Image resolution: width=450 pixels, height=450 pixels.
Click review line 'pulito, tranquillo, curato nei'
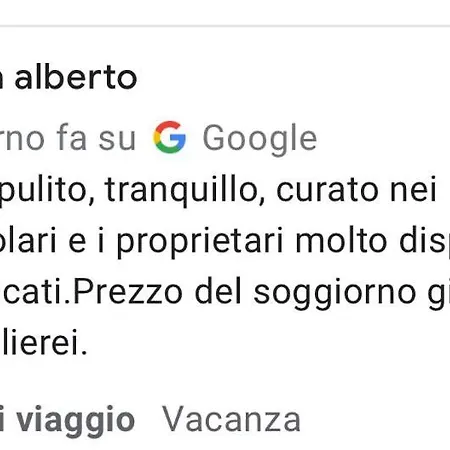(x=218, y=191)
